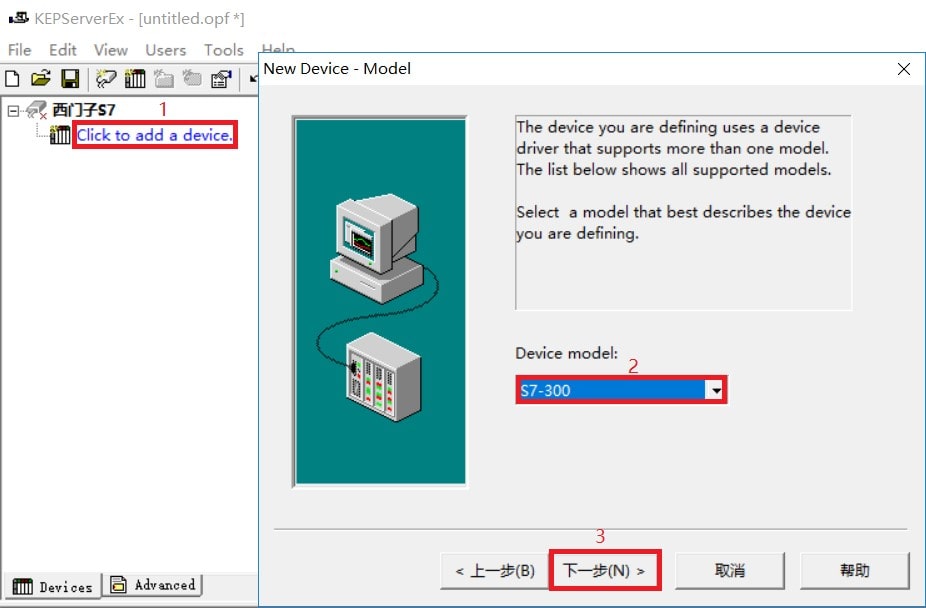Viewport: 926px width, 608px height.
Task: Open the View menu
Action: coord(110,50)
